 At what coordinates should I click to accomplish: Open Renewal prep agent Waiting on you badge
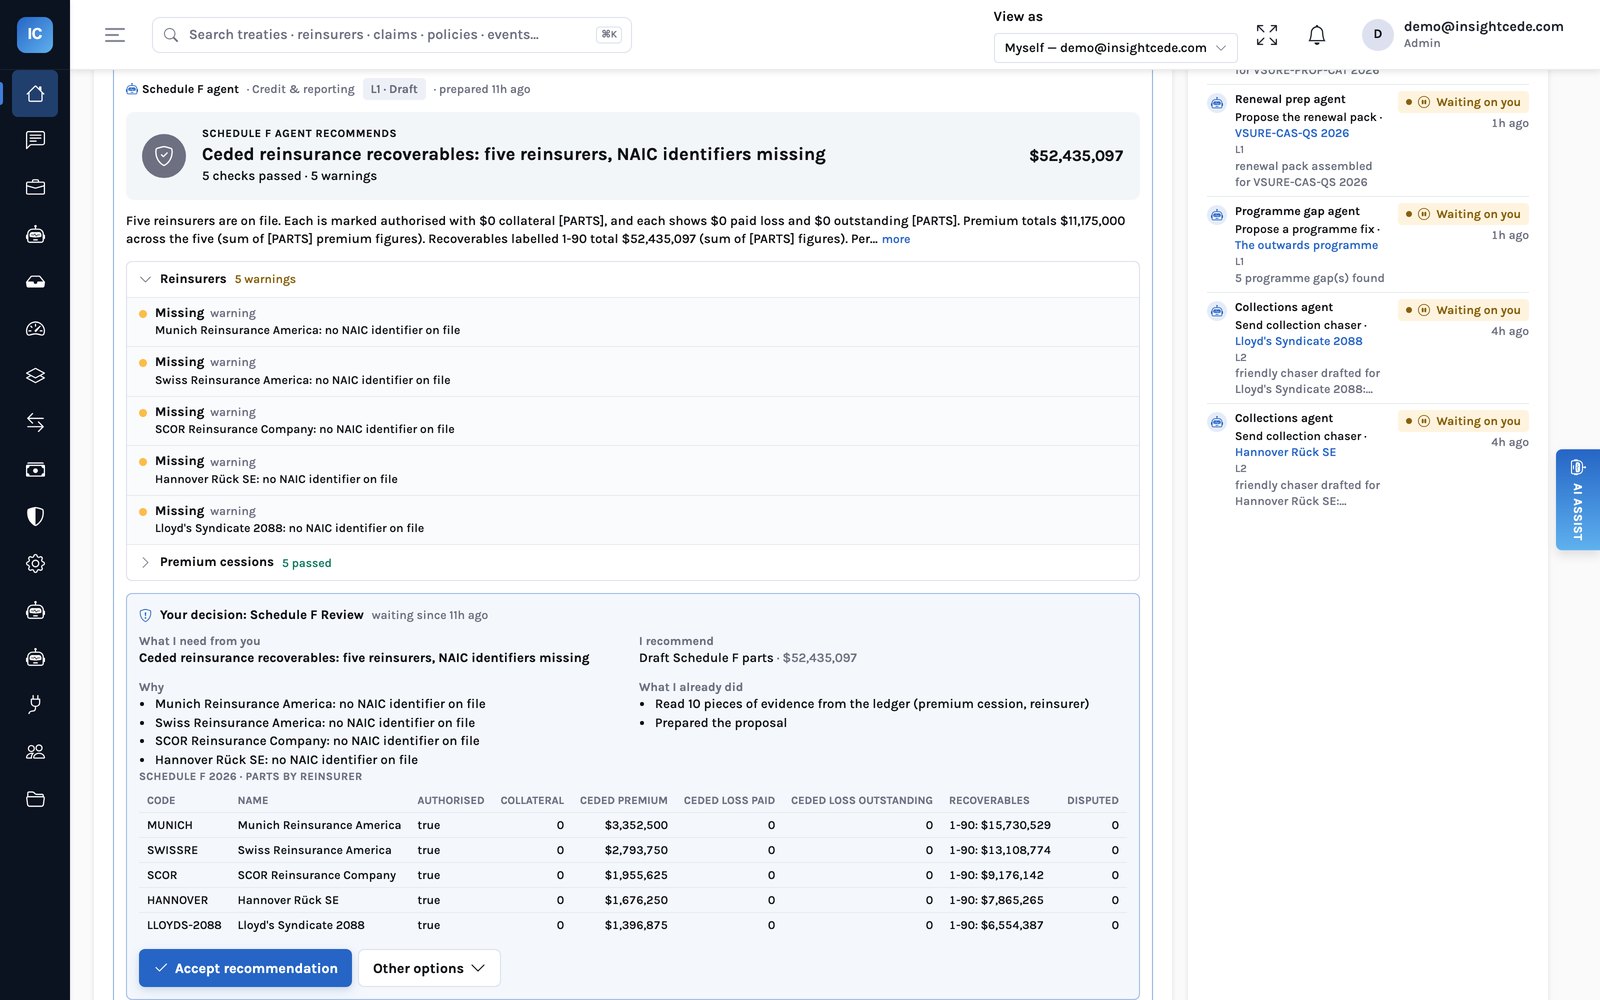tap(1463, 102)
